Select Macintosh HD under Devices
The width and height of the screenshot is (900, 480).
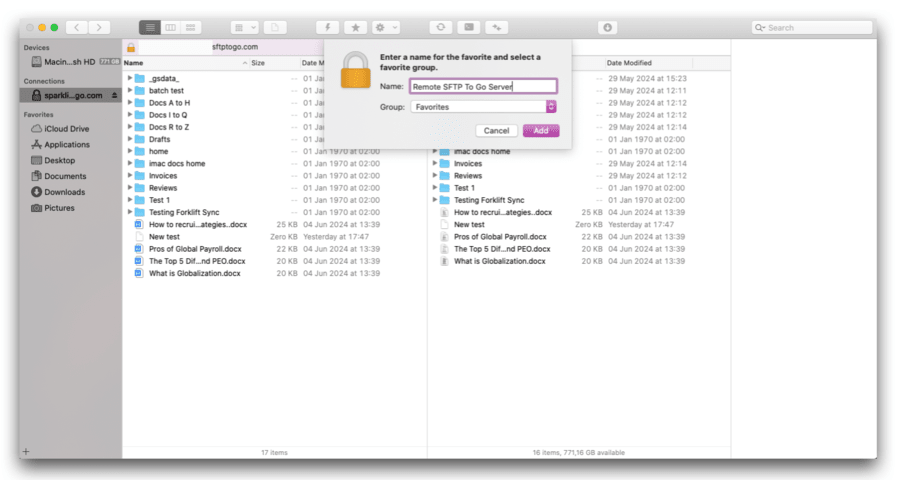coord(71,62)
